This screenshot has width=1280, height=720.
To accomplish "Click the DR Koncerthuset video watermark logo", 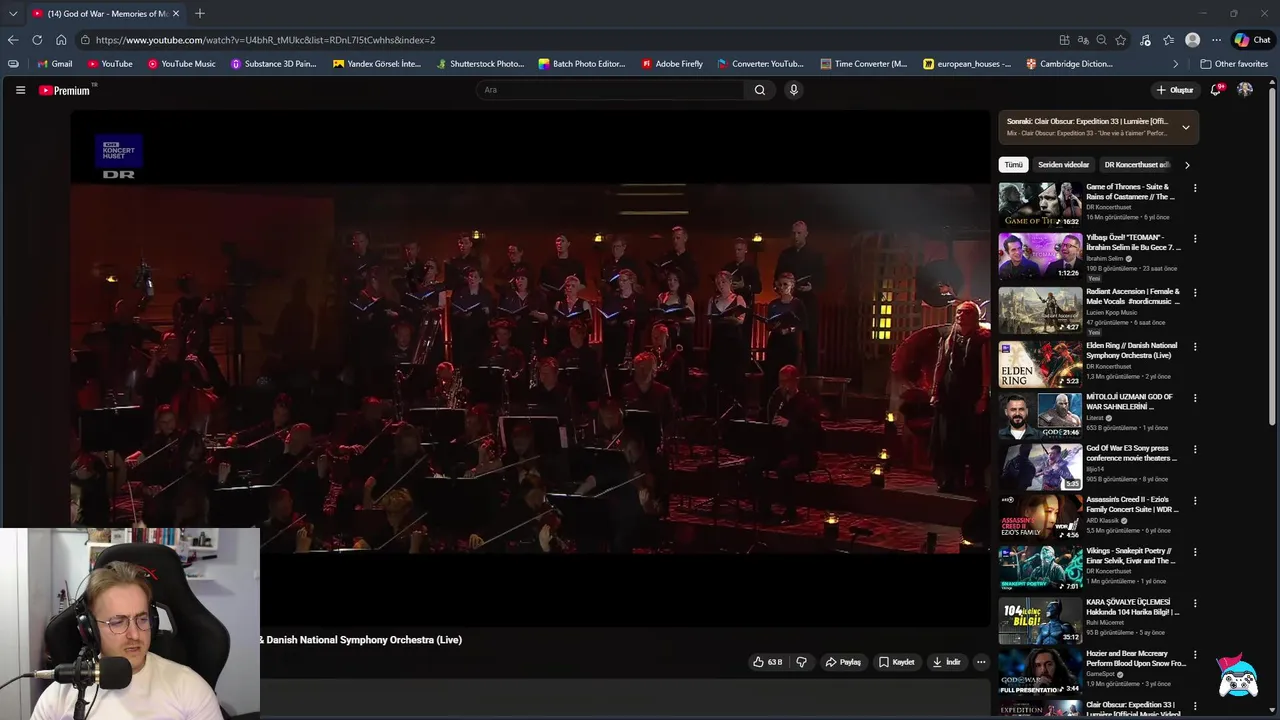I will pyautogui.click(x=119, y=158).
